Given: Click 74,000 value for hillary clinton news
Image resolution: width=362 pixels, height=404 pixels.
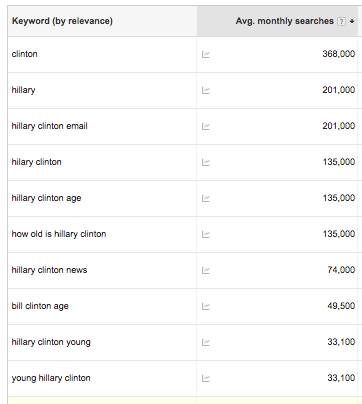Looking at the screenshot, I should click(x=341, y=270).
